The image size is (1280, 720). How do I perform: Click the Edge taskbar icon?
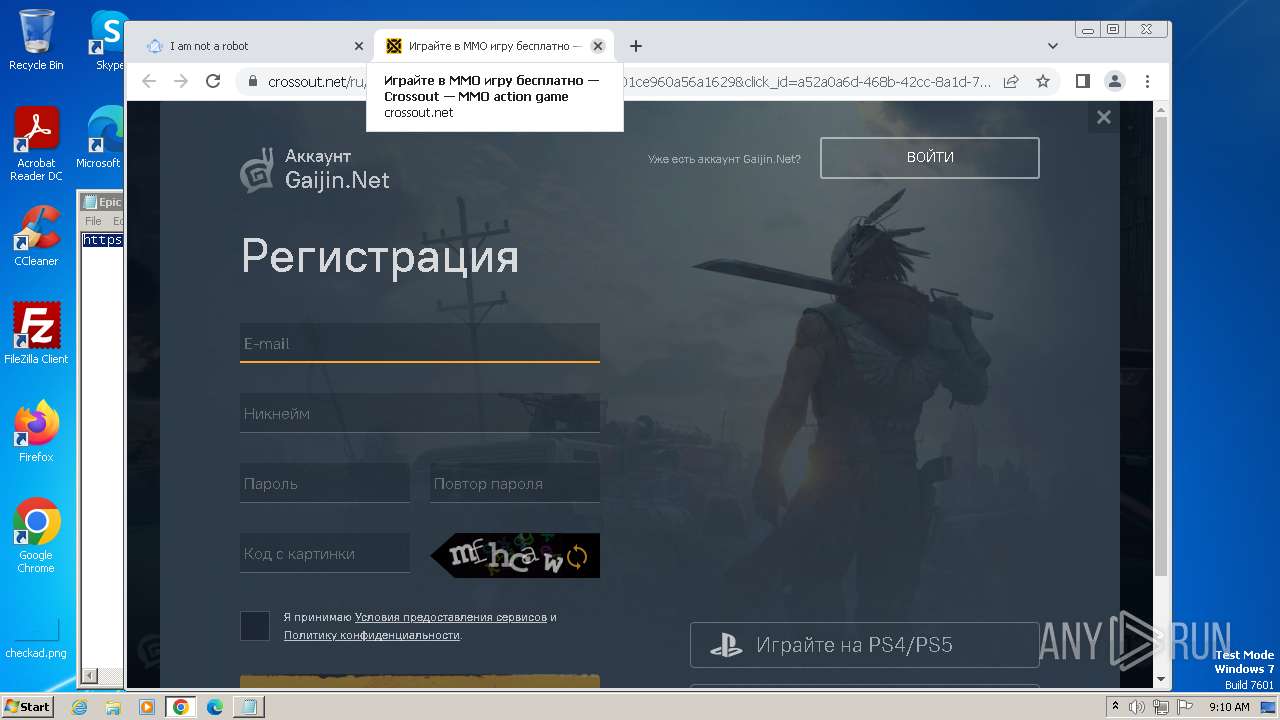point(215,707)
